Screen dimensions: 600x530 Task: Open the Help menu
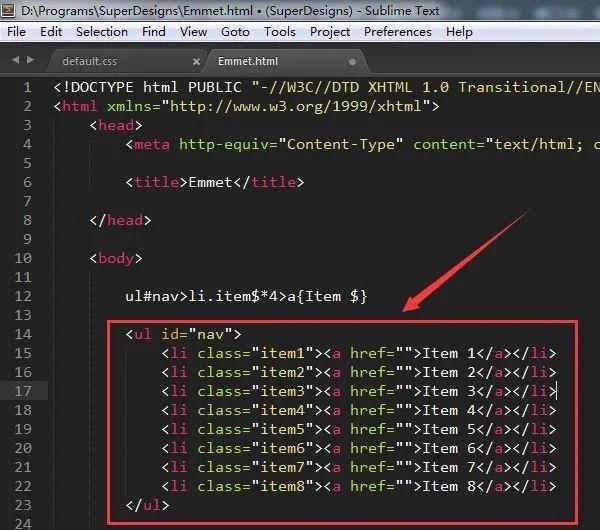[459, 32]
